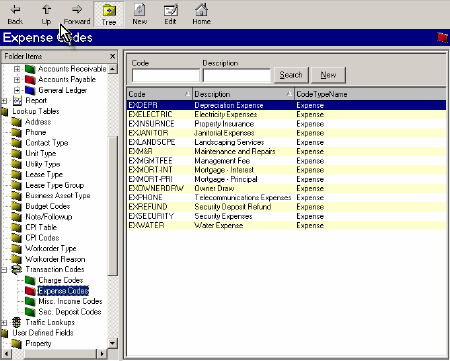Click the New button beside Search

328,75
